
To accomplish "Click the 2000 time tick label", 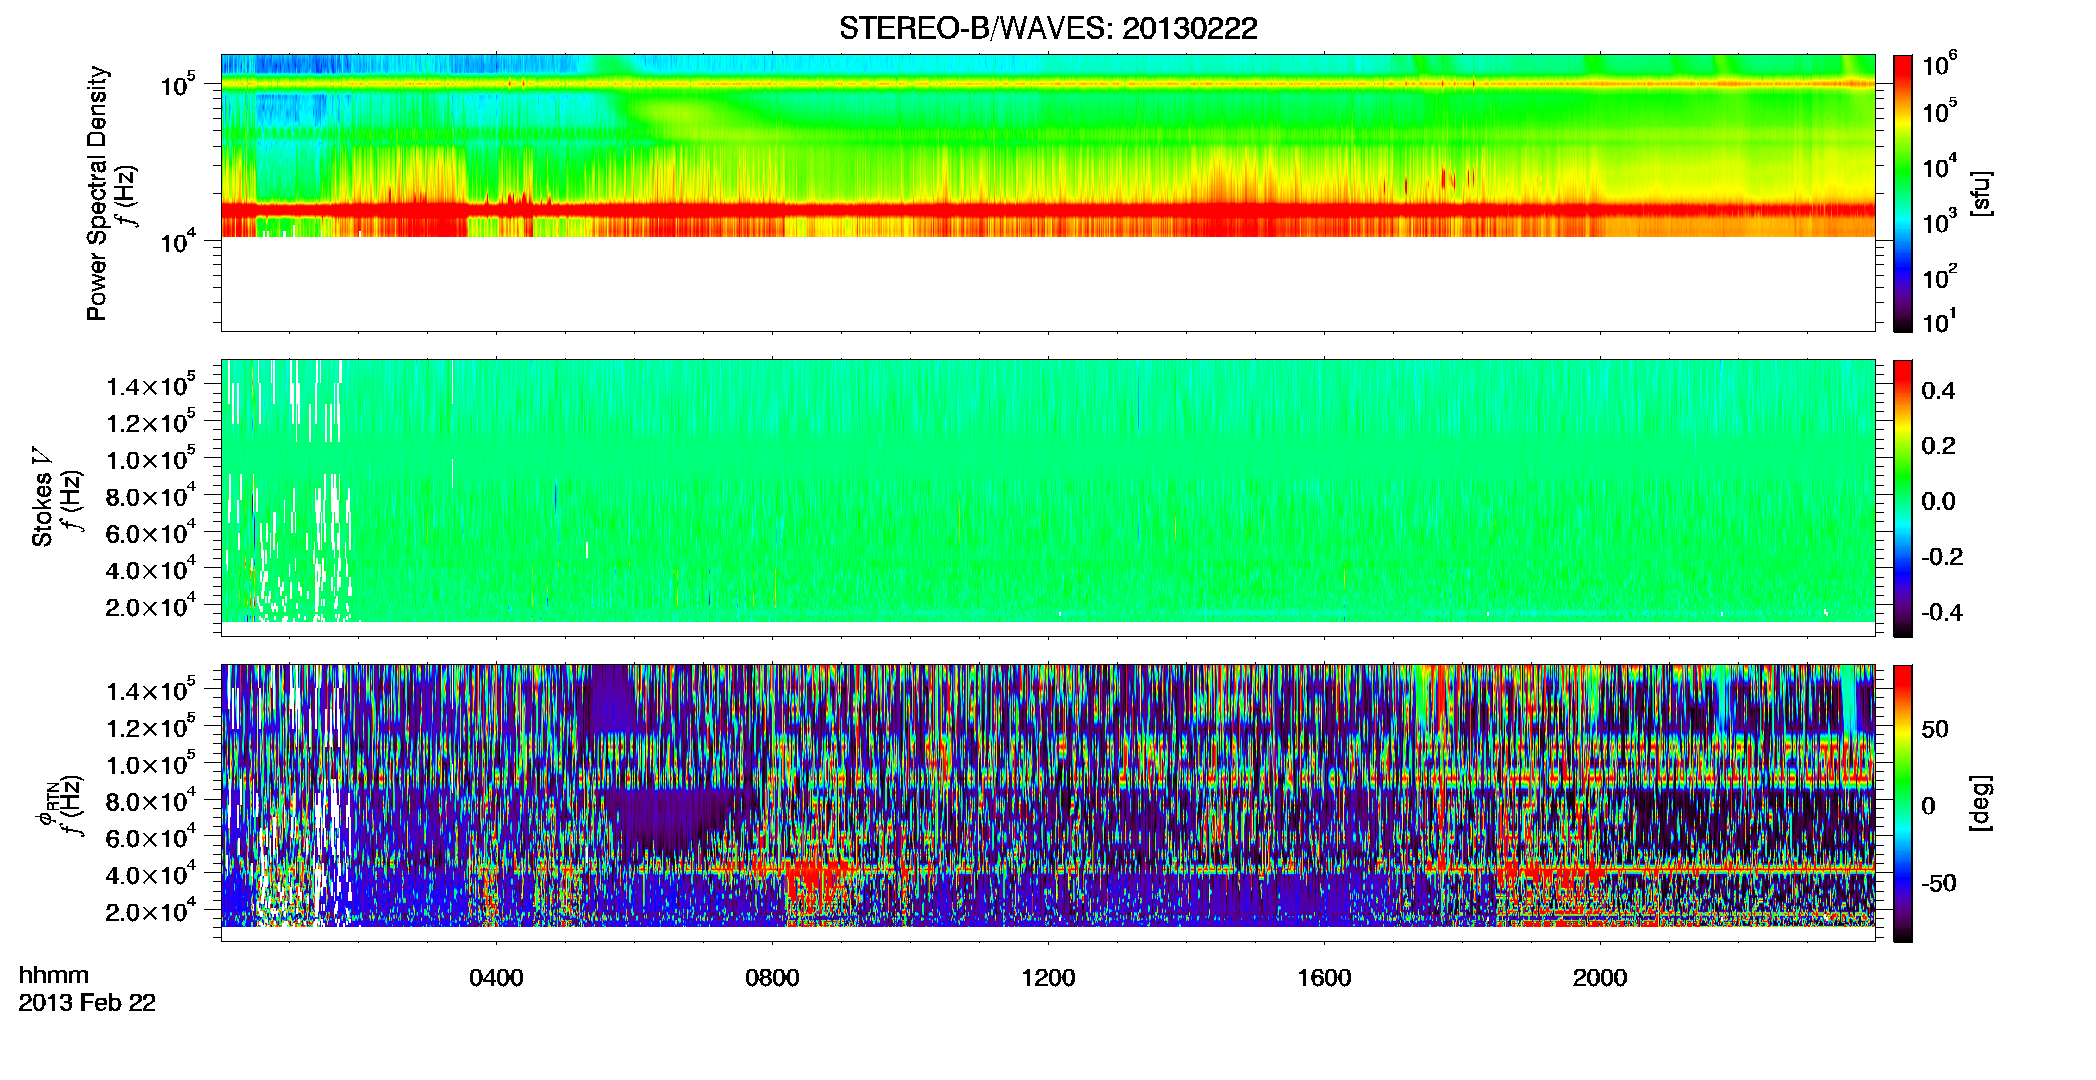I will point(1600,978).
